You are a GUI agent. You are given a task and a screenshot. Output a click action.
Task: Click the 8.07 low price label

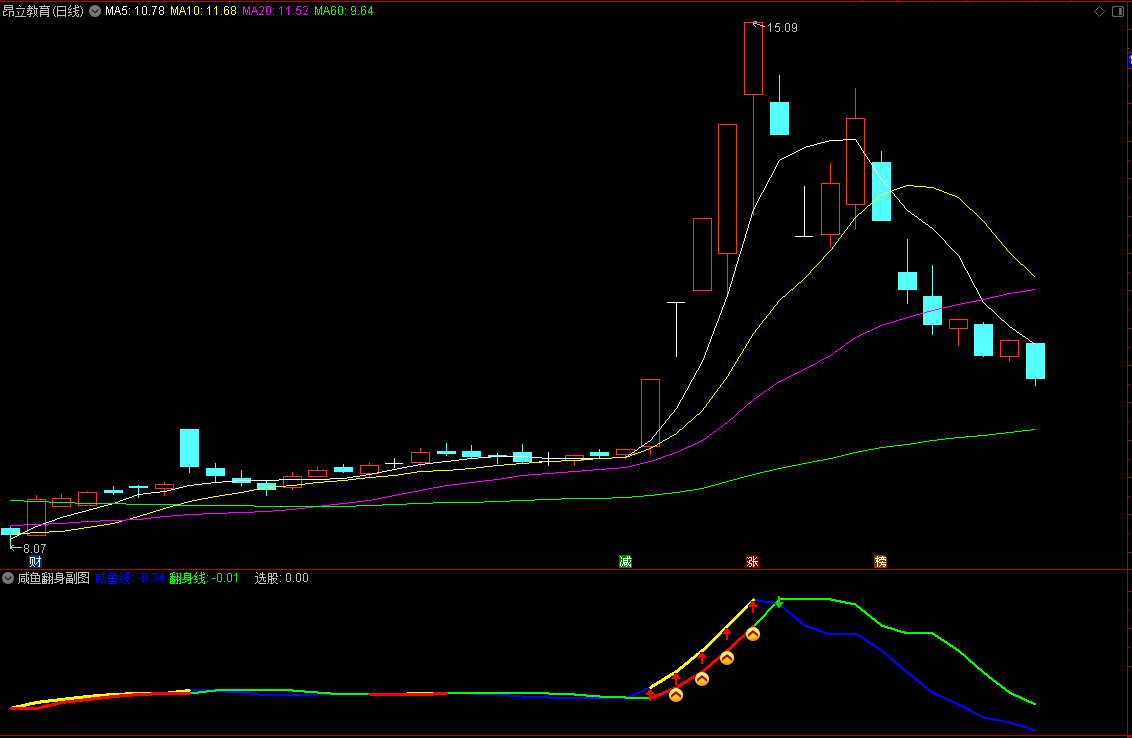click(35, 548)
